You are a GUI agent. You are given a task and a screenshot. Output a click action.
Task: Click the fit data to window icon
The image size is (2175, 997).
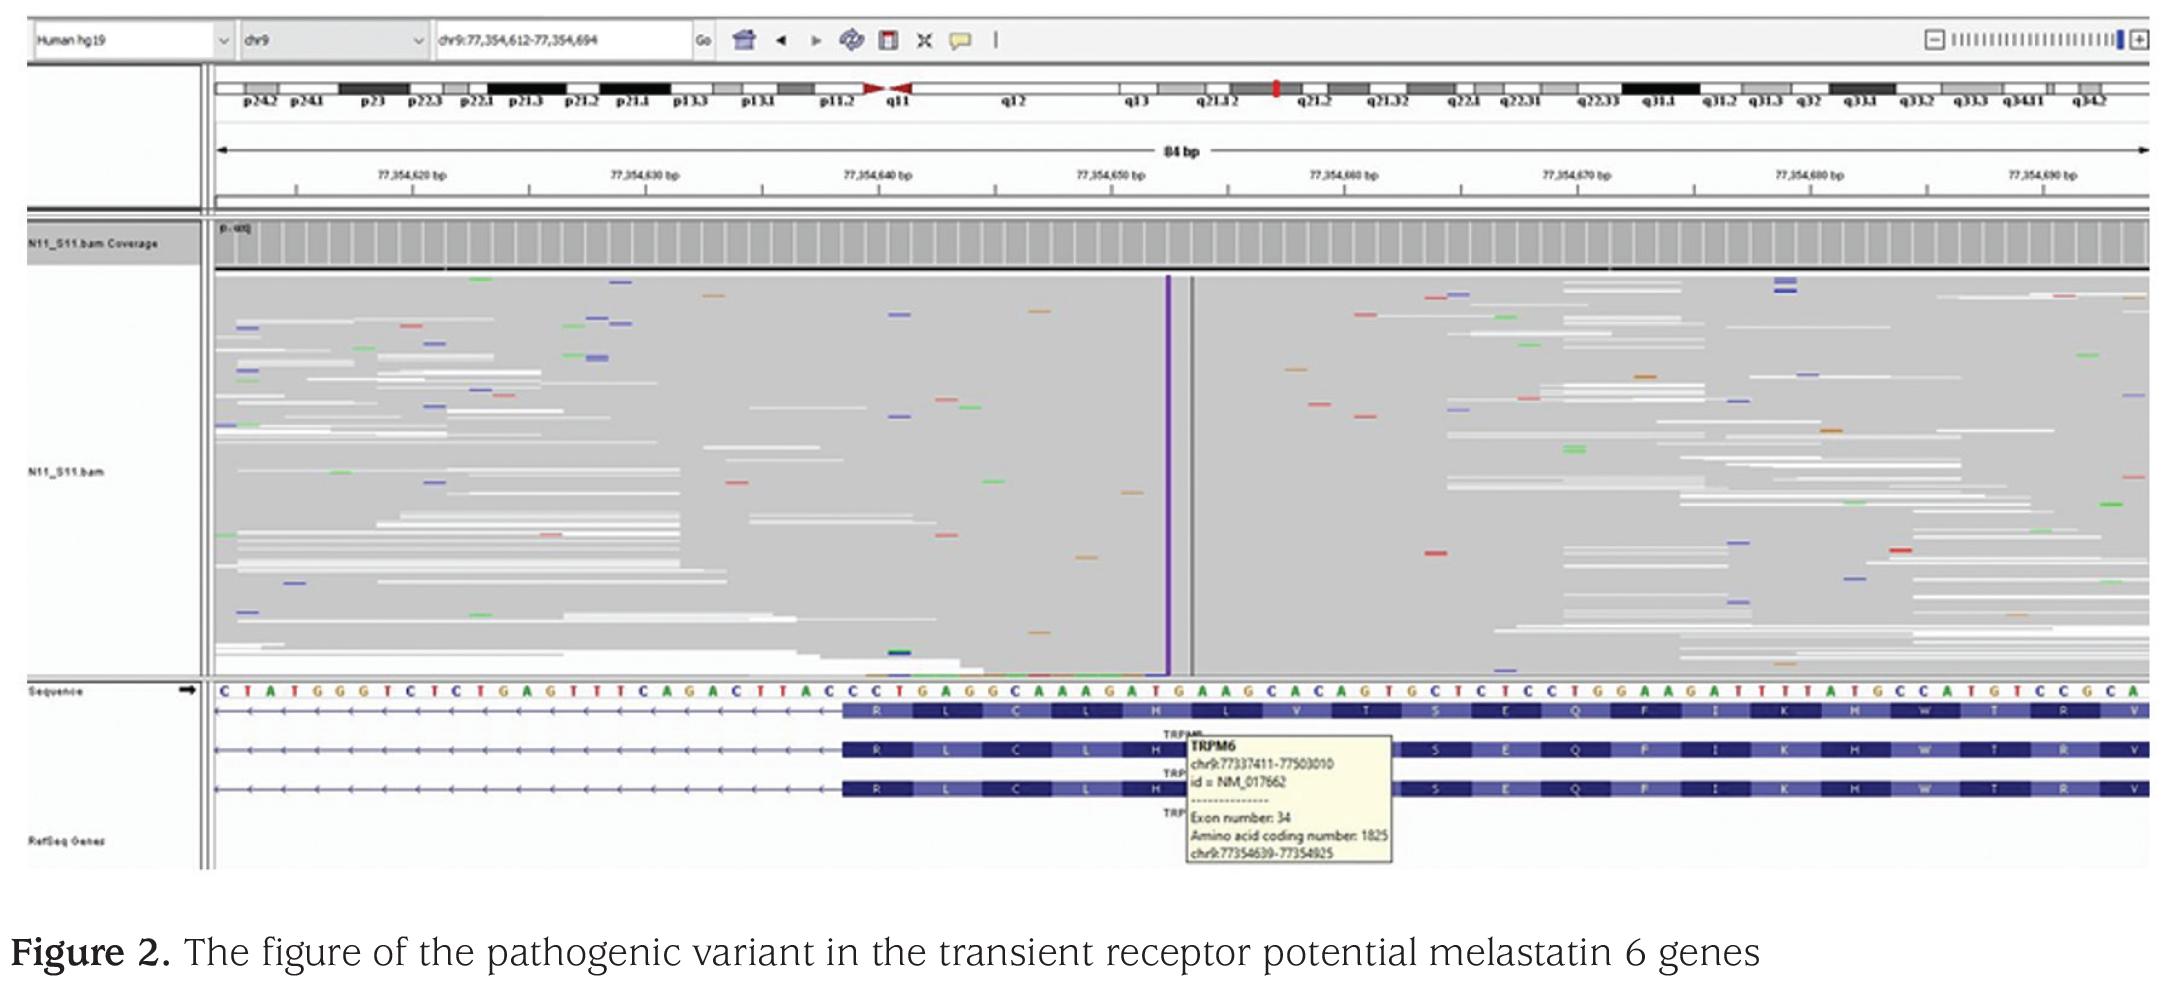pos(925,40)
